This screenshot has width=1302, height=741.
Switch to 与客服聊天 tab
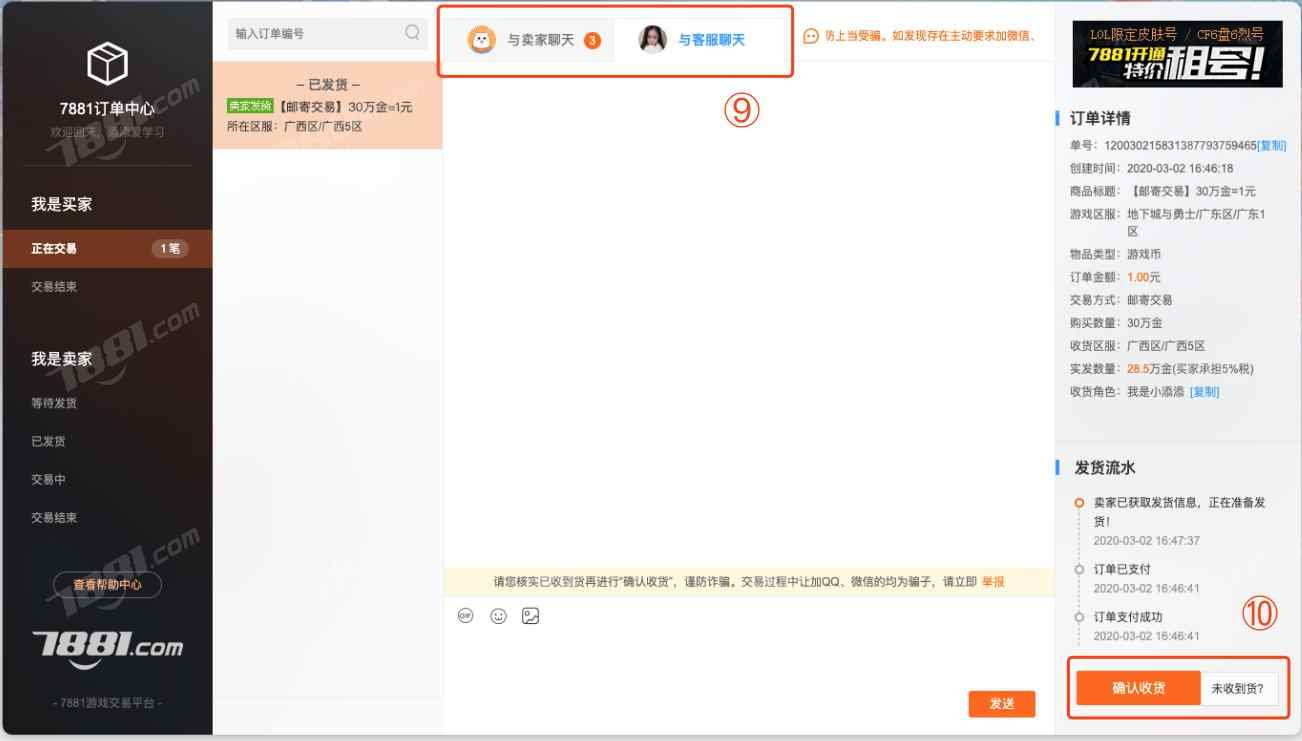click(x=700, y=41)
